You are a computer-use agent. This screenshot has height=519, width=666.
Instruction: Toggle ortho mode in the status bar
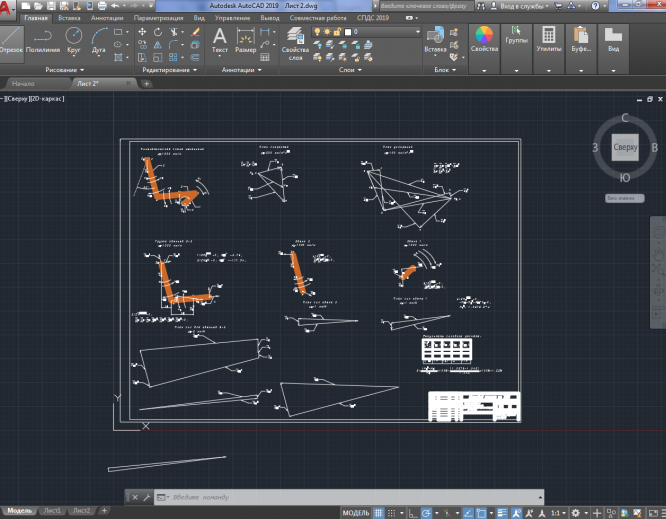413,512
